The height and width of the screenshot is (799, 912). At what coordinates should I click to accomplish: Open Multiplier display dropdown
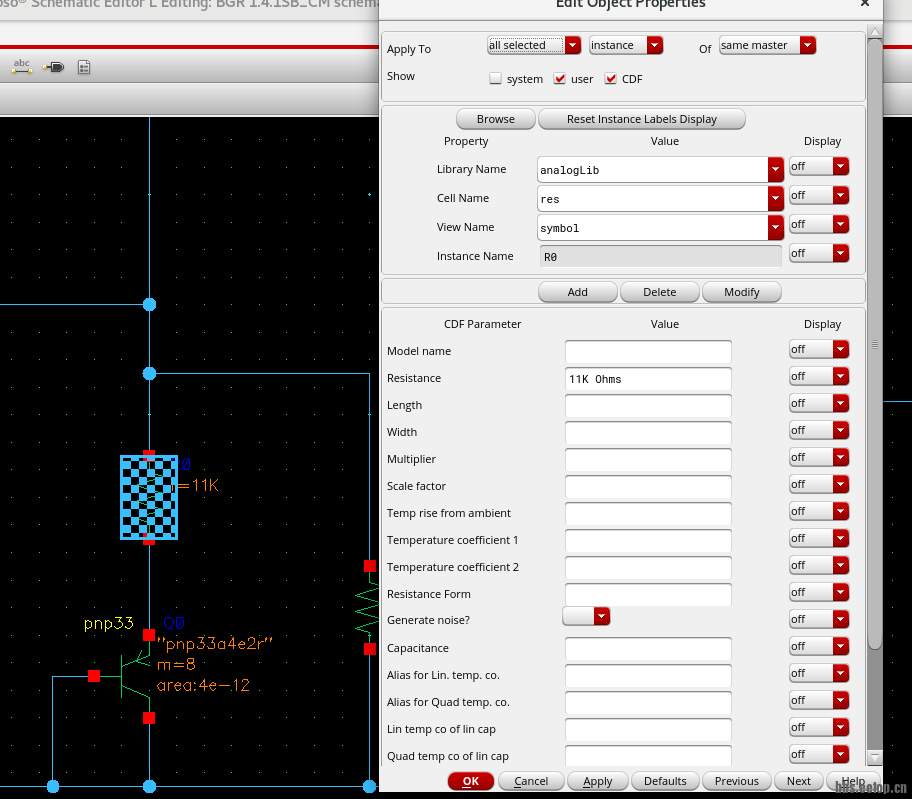tap(819, 458)
